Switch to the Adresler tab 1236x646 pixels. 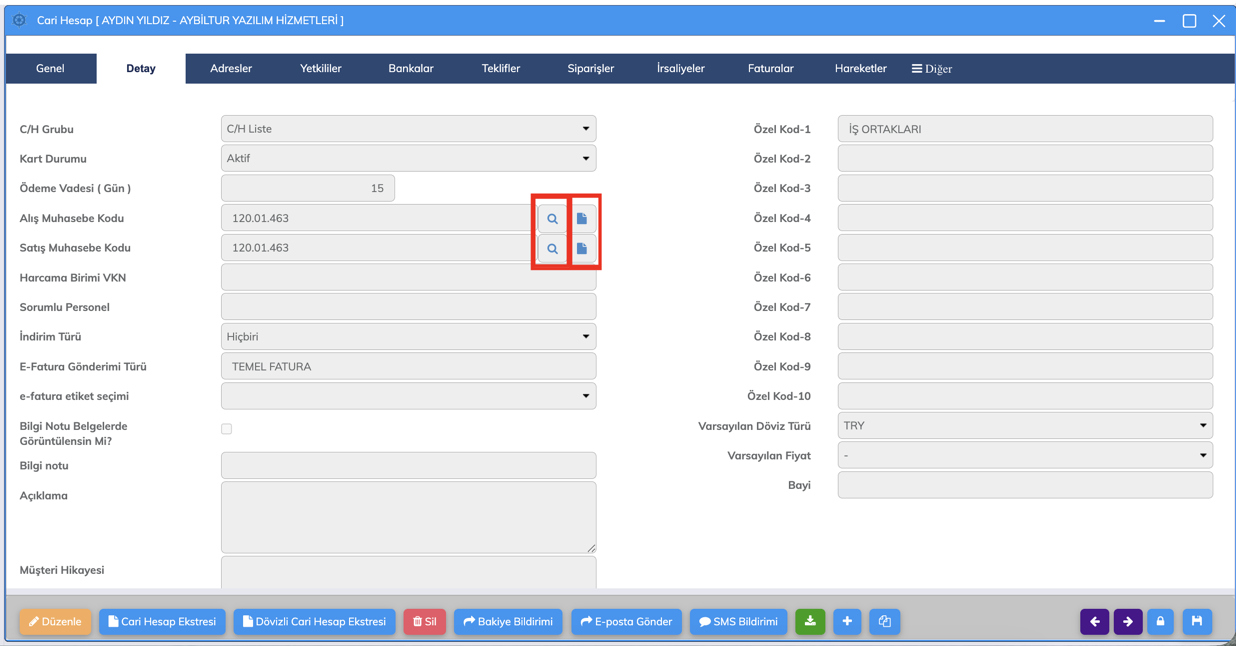pyautogui.click(x=231, y=69)
